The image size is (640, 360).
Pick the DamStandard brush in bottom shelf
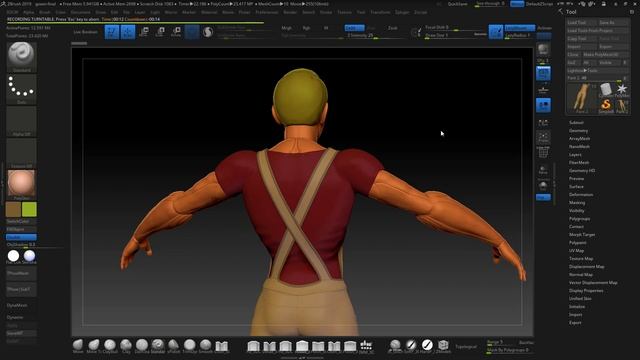[x=142, y=346]
